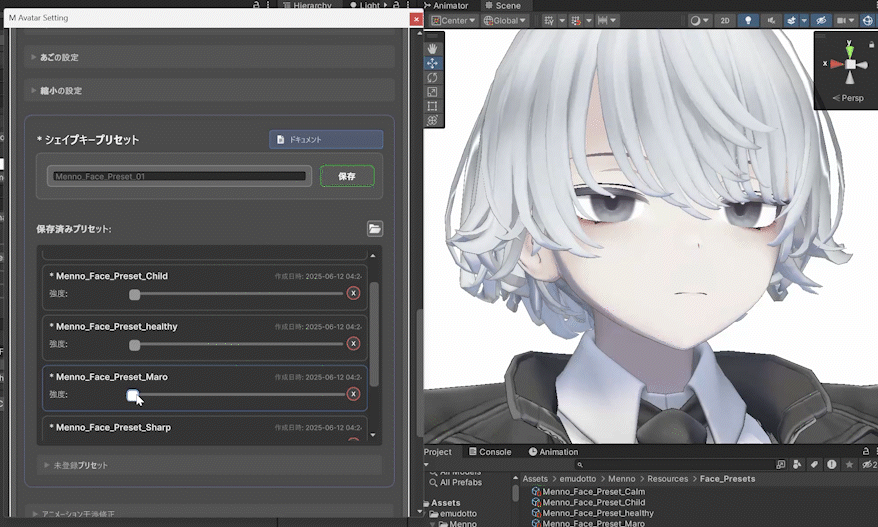Select the Scale tool in Scene toolbar
This screenshot has height=527, width=878.
[432, 91]
